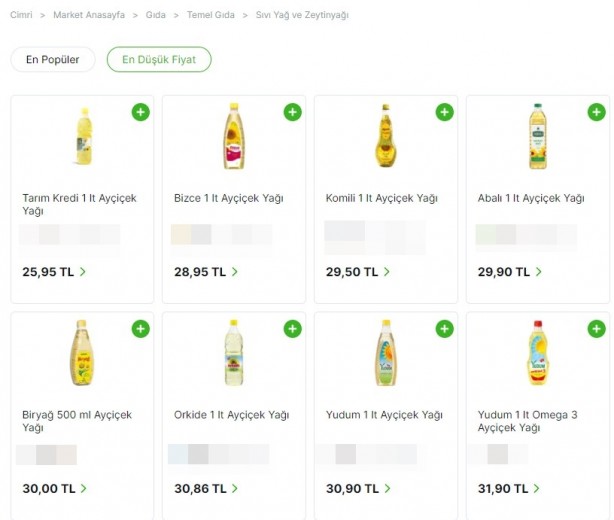Screen dimensions: 614x520
Task: Open Biryağ 500 ml Ayçiçek Yağı title
Action: (77, 421)
